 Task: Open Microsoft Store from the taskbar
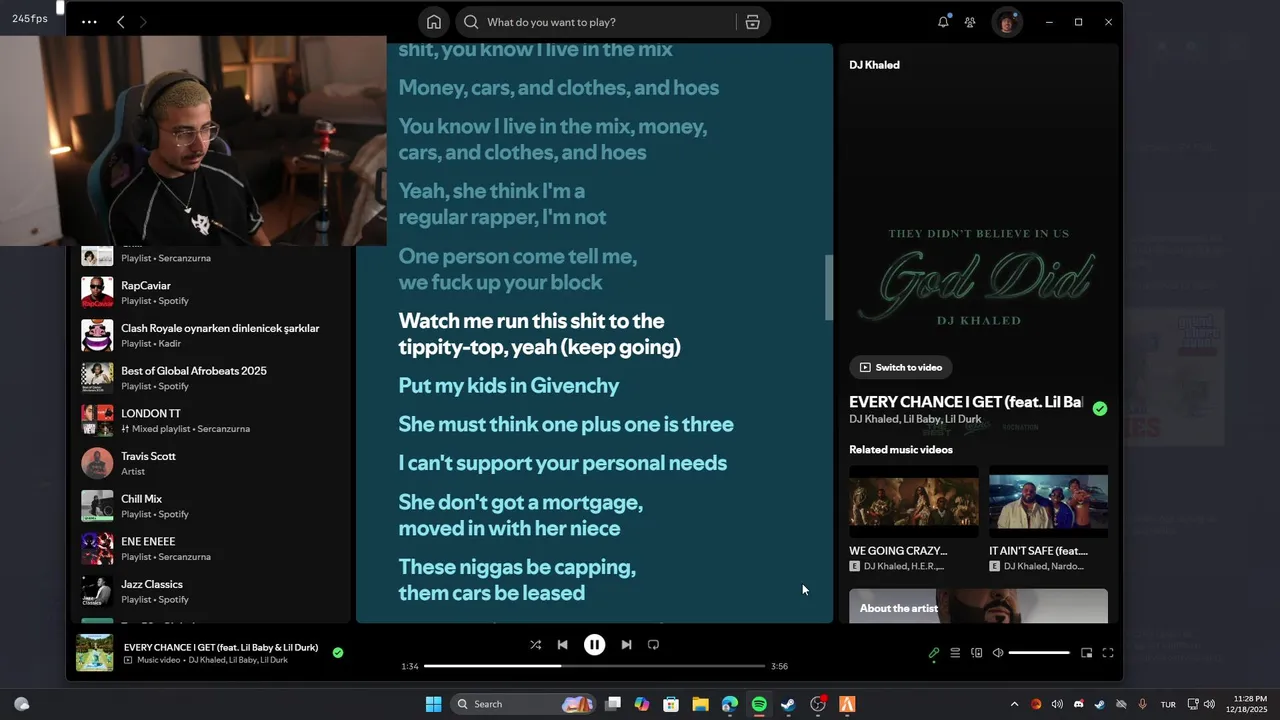(671, 704)
